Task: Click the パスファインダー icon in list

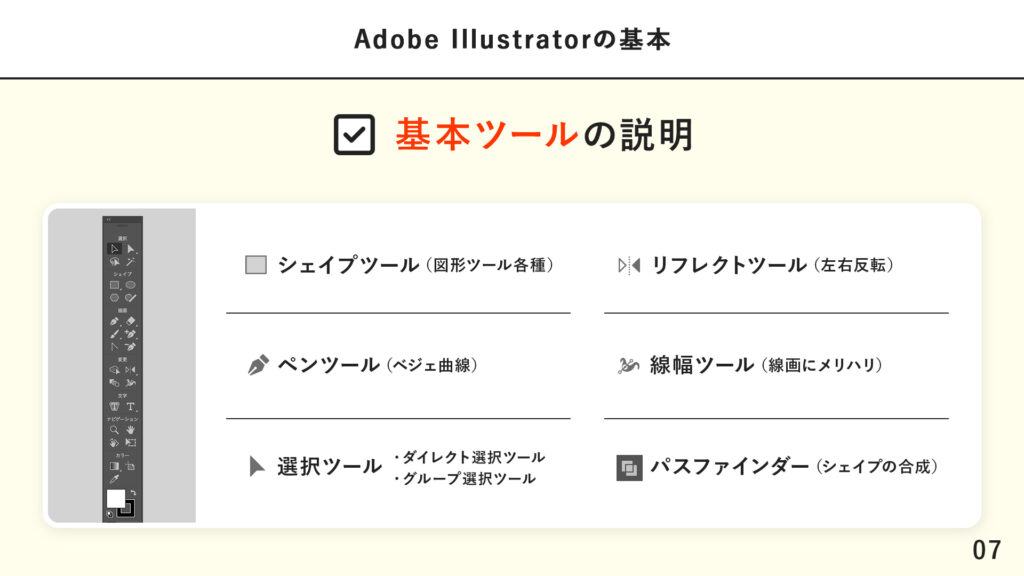Action: point(628,467)
